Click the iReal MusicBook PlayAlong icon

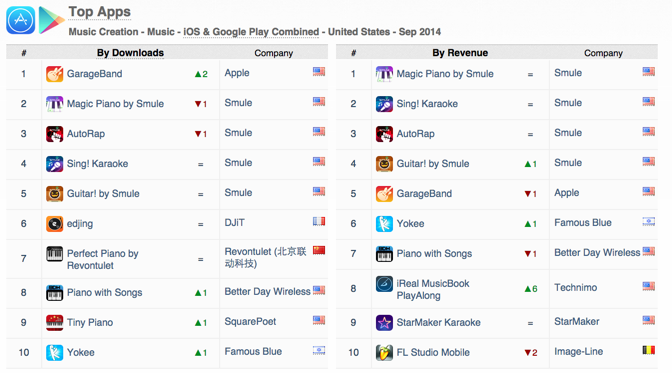coord(384,284)
